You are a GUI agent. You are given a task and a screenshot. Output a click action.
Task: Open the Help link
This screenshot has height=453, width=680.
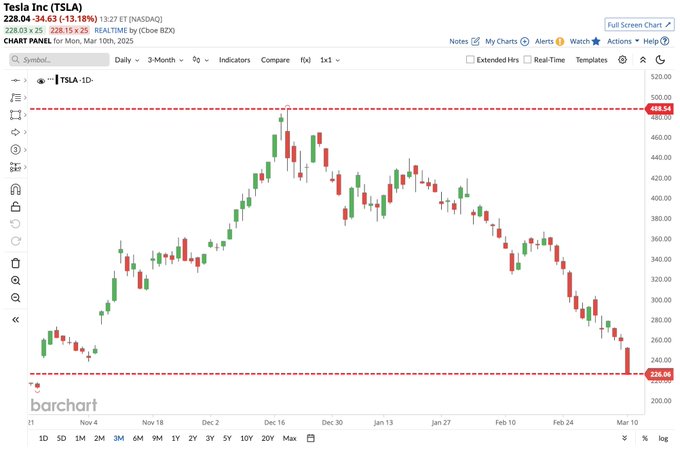[656, 41]
